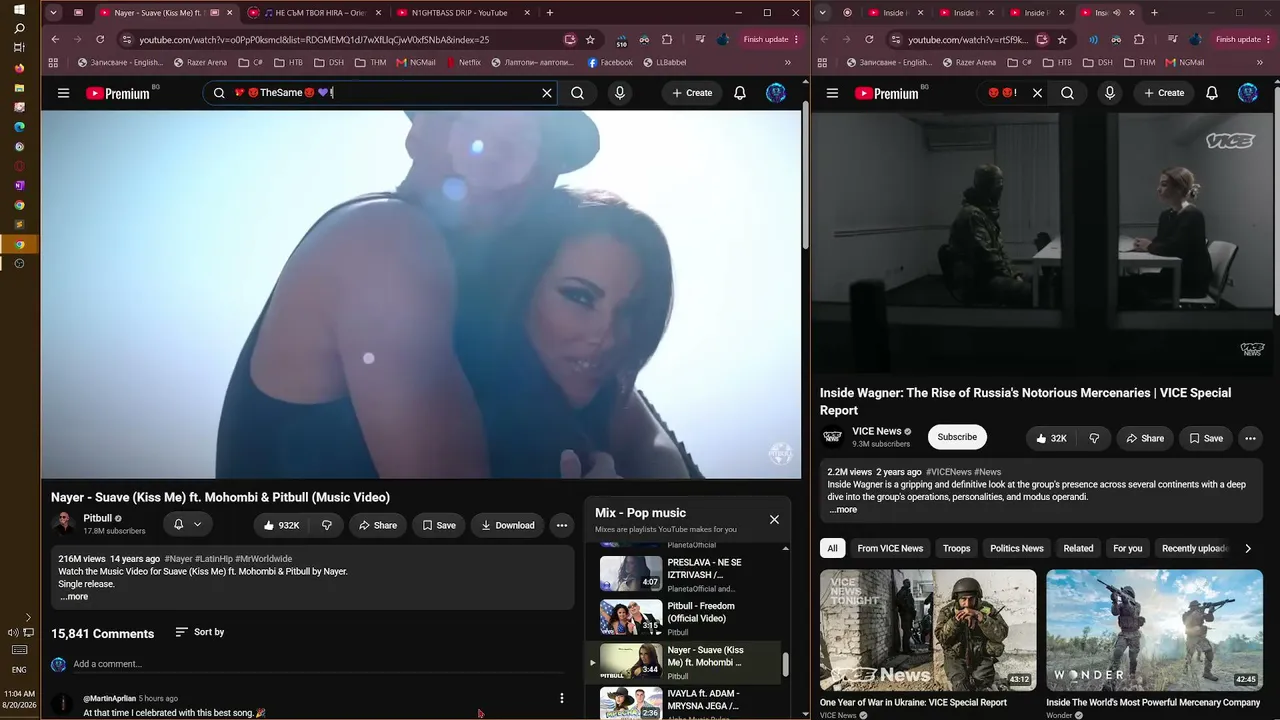Switch to N1GHTBASS DRIP YouTube tab
The width and height of the screenshot is (1280, 720).
point(458,13)
